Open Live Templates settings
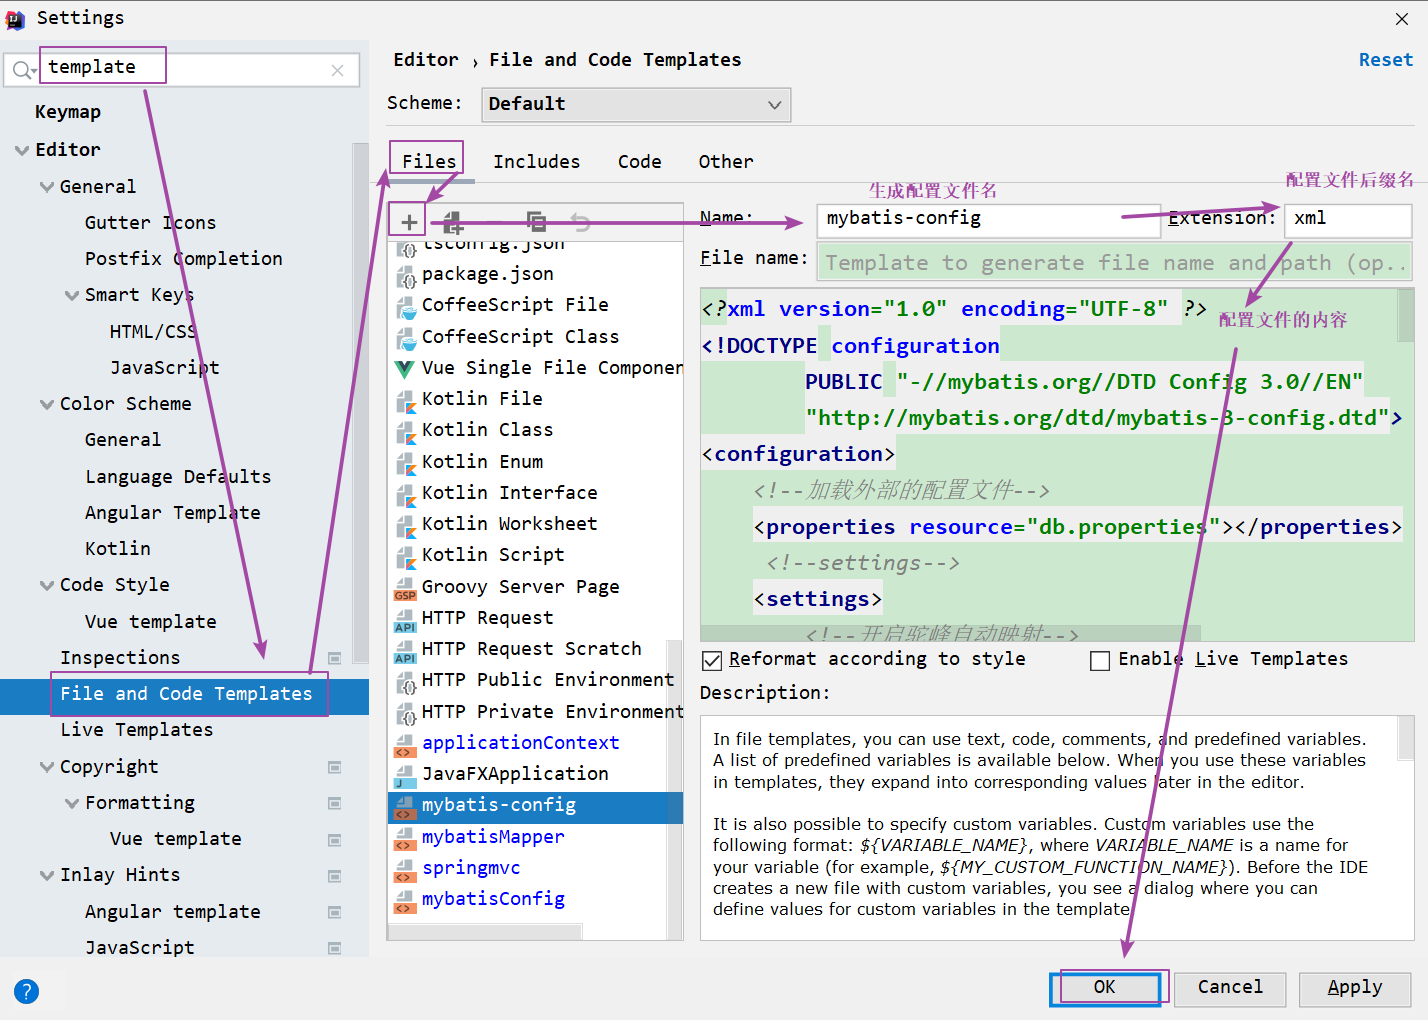 [x=137, y=730]
